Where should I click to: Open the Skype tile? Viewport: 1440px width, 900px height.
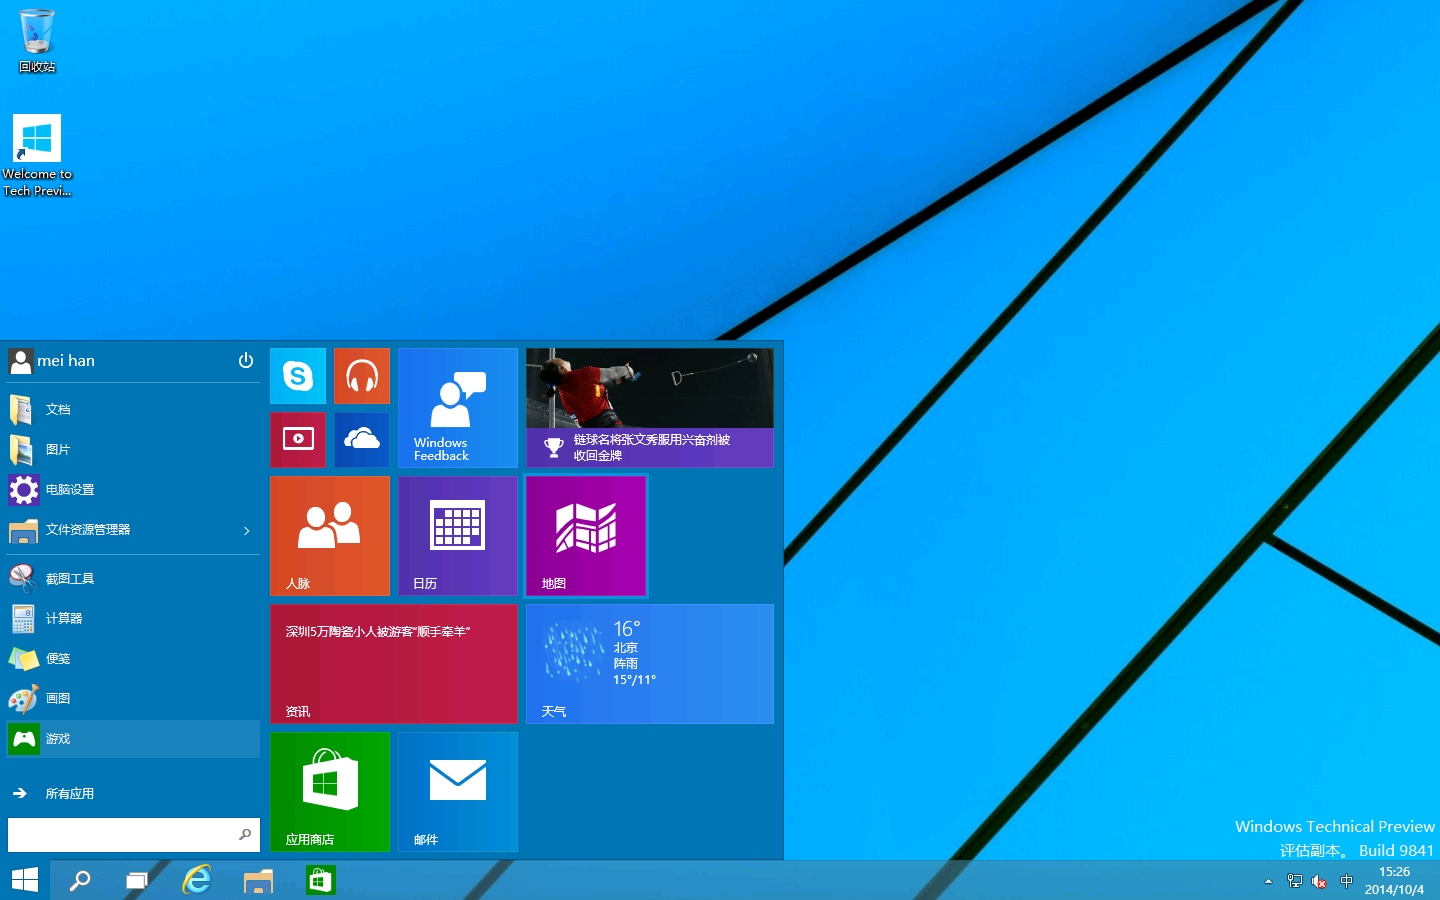[x=298, y=376]
